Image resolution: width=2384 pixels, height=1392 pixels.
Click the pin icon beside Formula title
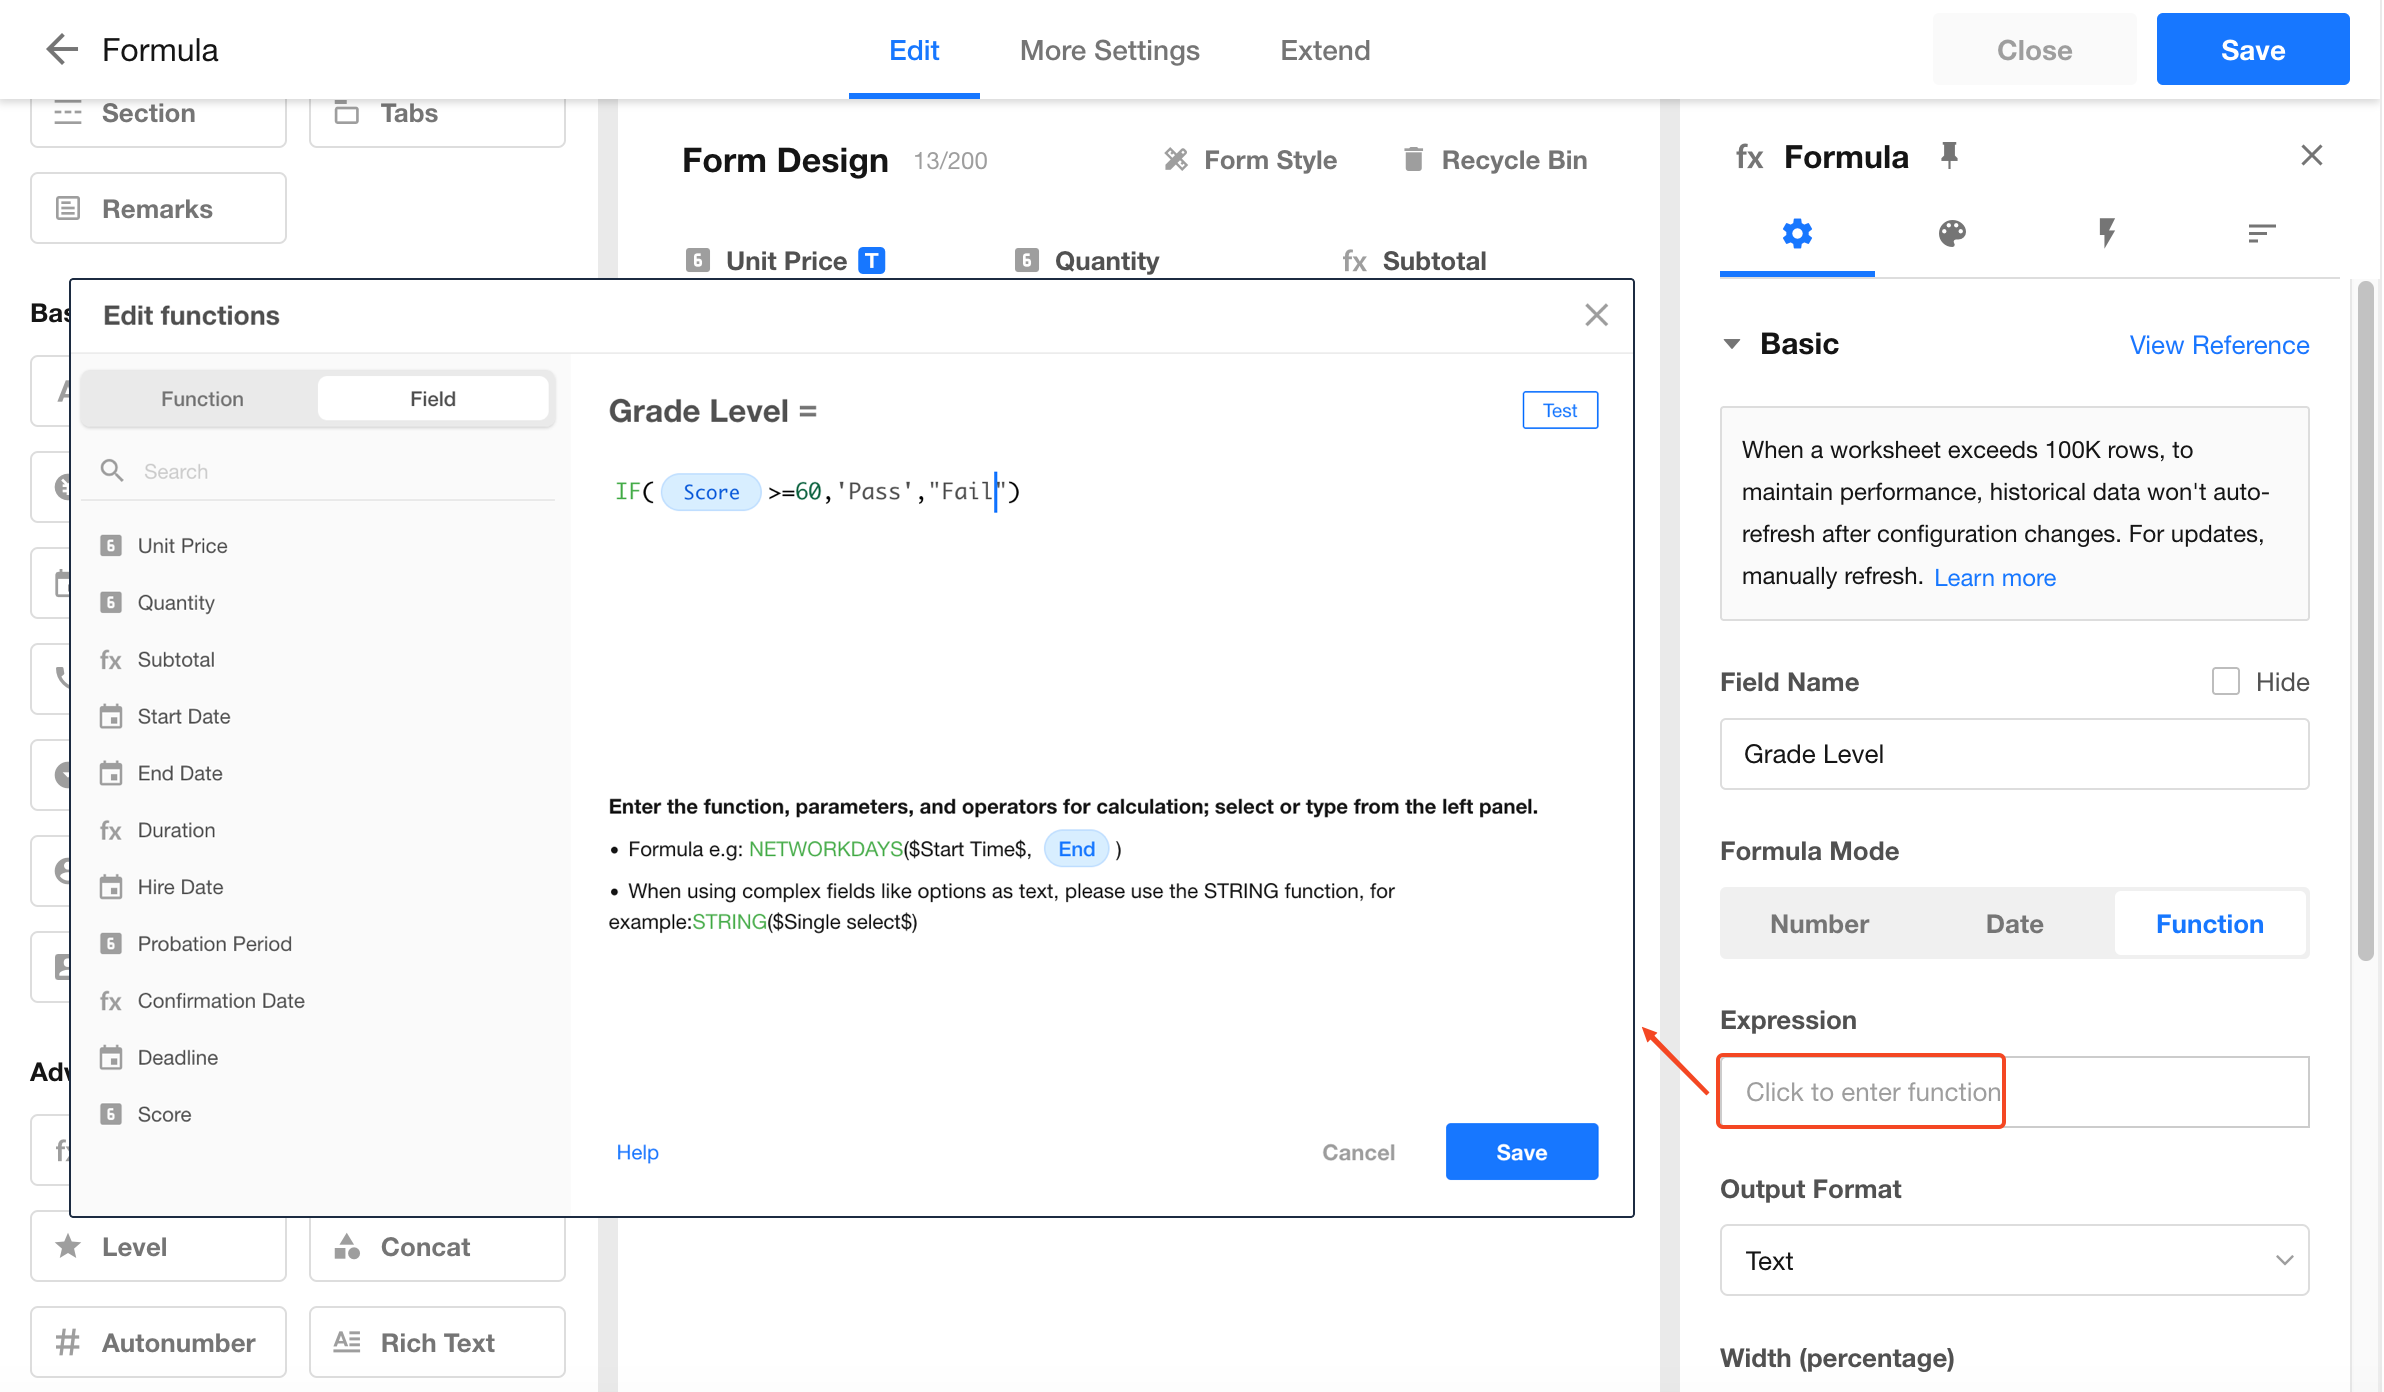(1949, 156)
